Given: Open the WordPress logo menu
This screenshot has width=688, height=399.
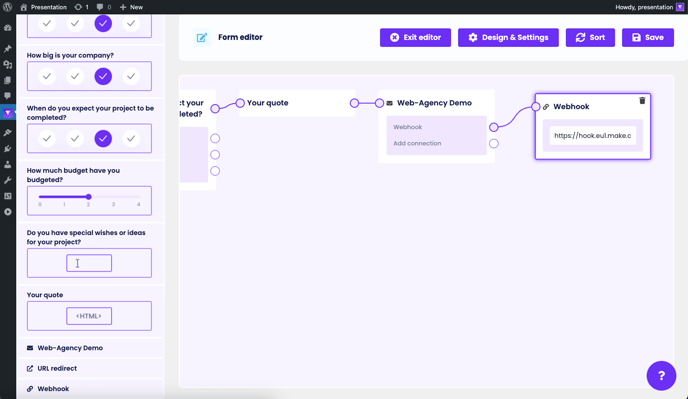Looking at the screenshot, I should click(7, 7).
